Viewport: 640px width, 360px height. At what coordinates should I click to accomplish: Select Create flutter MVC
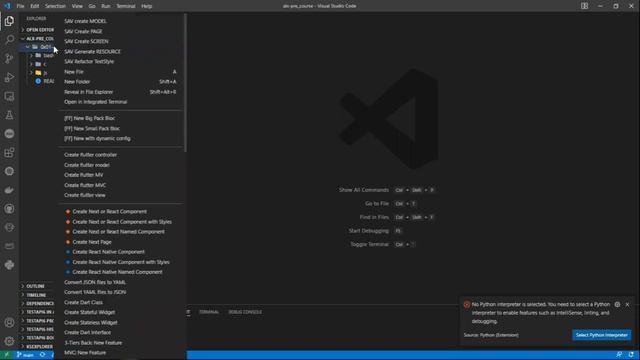[120, 185]
